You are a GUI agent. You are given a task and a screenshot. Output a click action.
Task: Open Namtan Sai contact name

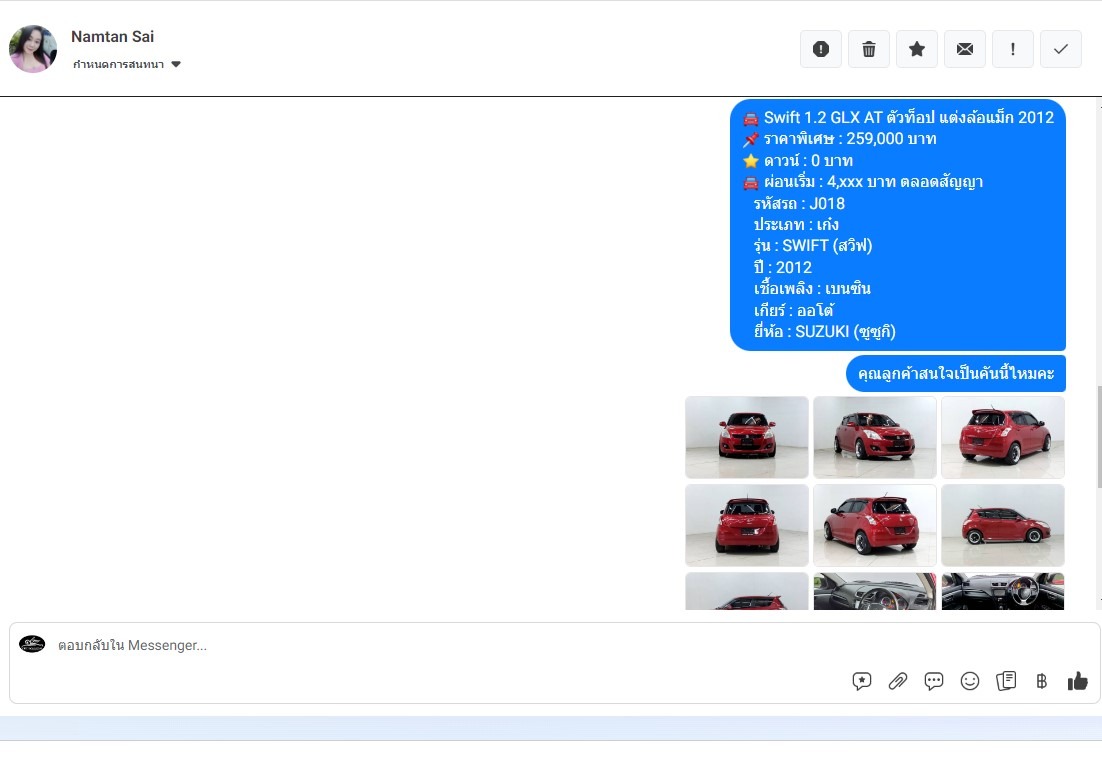tap(112, 37)
